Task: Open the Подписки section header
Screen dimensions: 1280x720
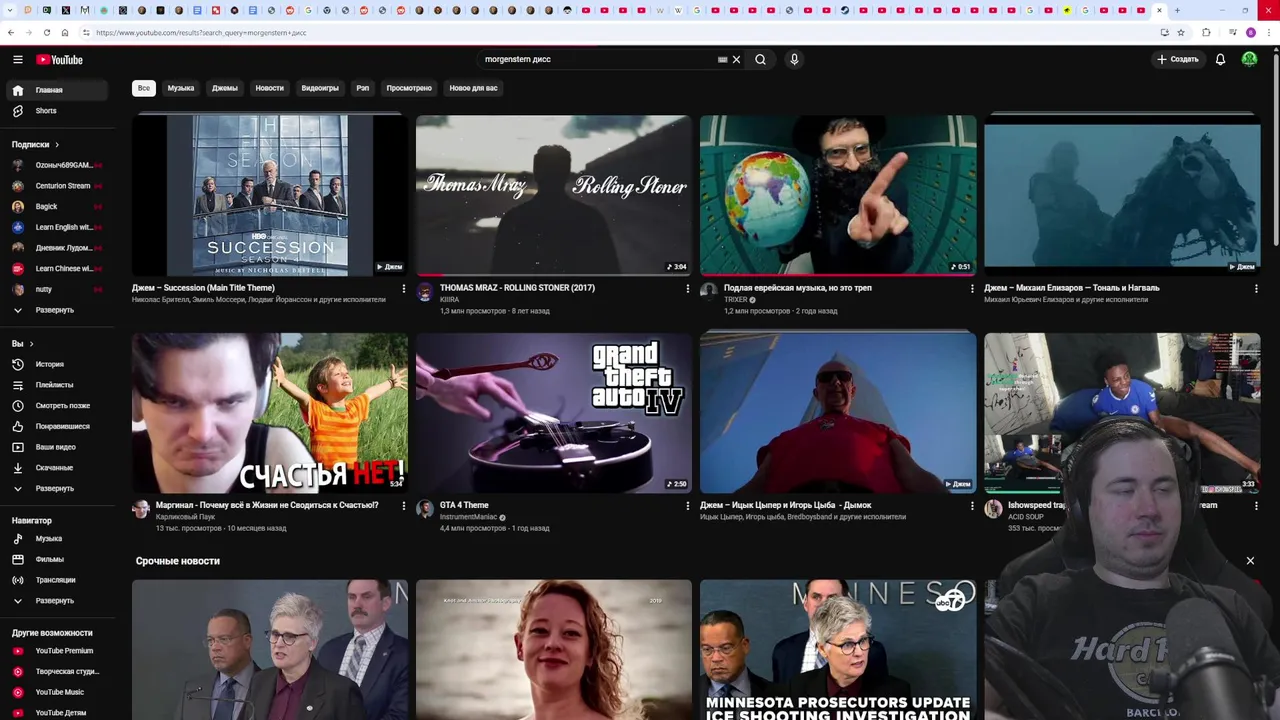Action: click(36, 145)
